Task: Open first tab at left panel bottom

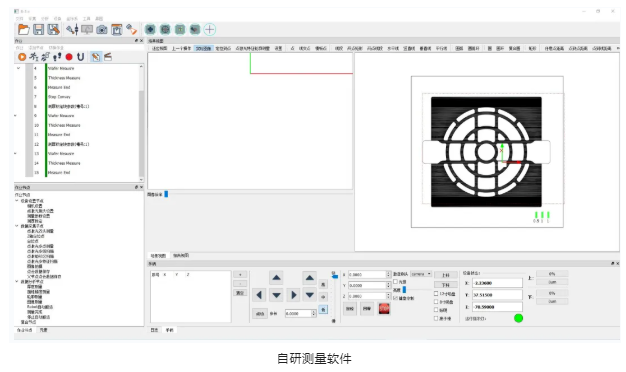Action: click(x=25, y=330)
